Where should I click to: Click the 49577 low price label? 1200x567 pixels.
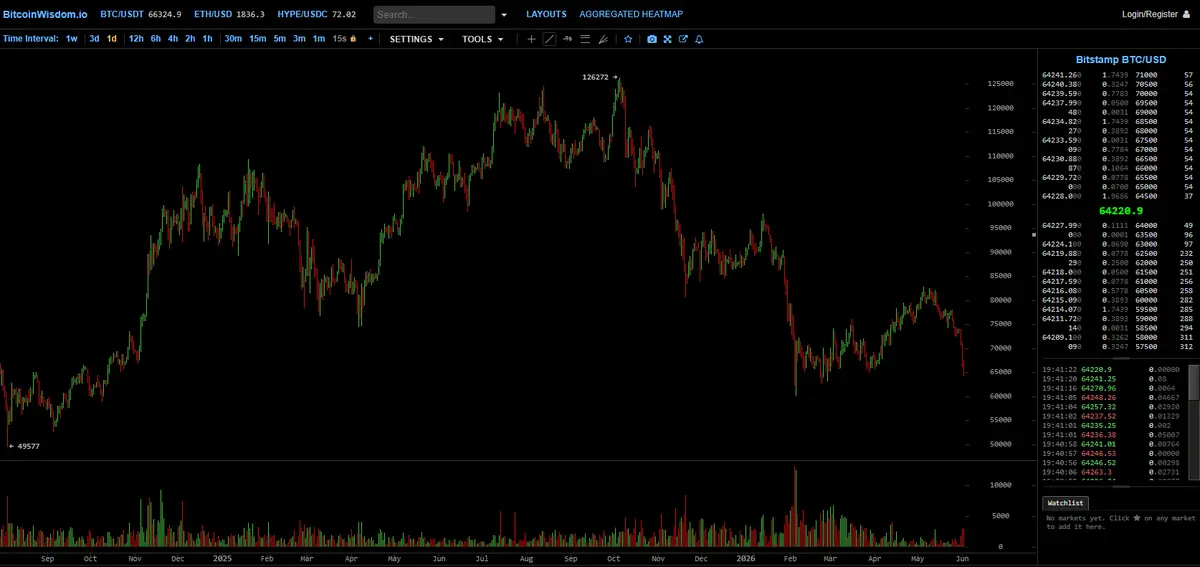(29, 446)
